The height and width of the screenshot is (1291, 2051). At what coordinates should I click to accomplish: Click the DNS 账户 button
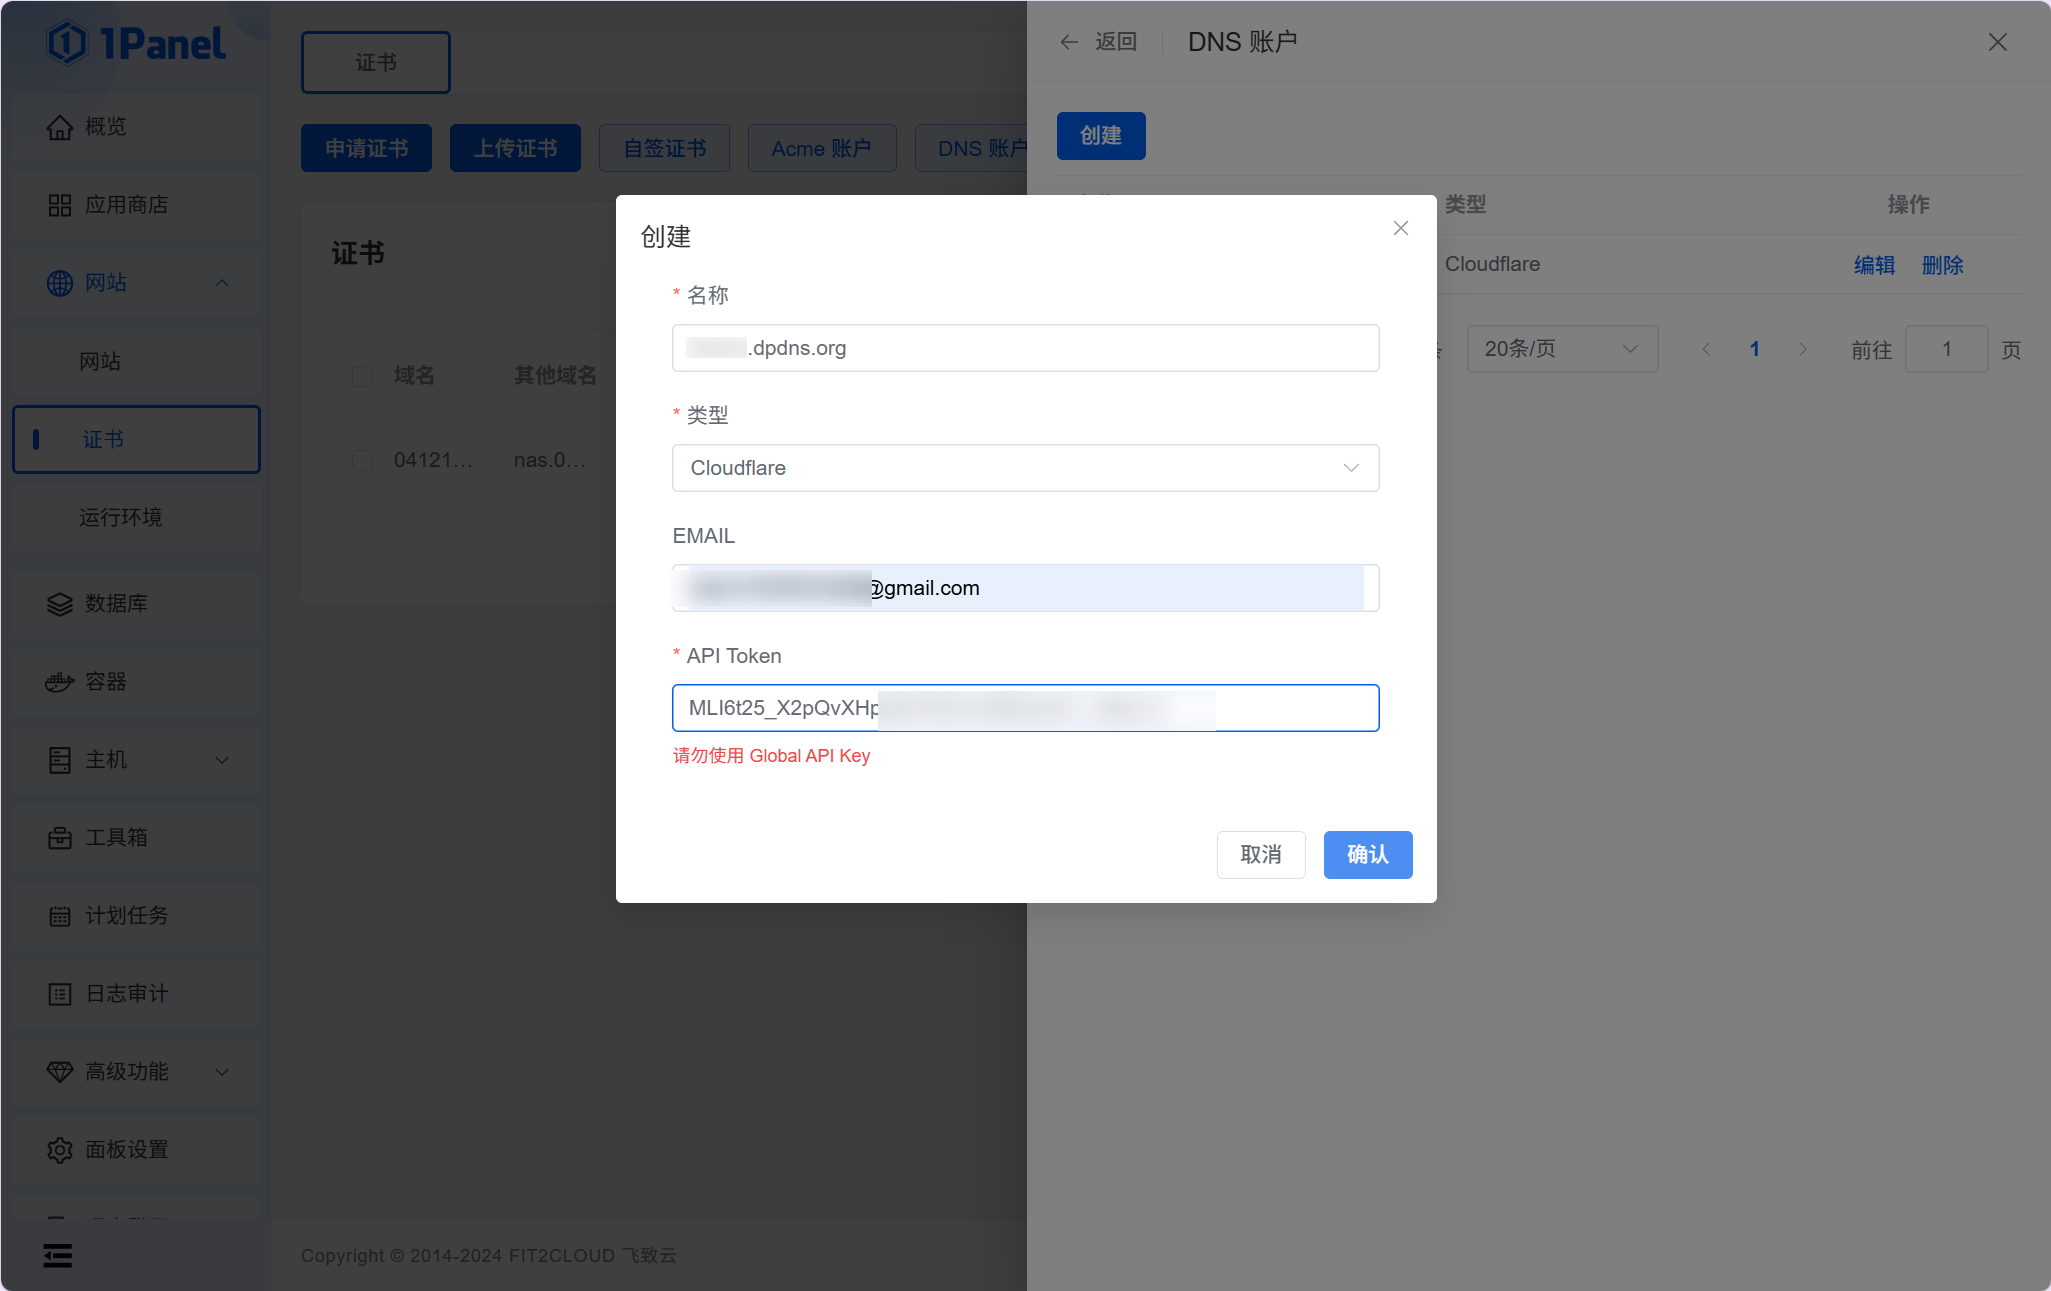point(972,148)
